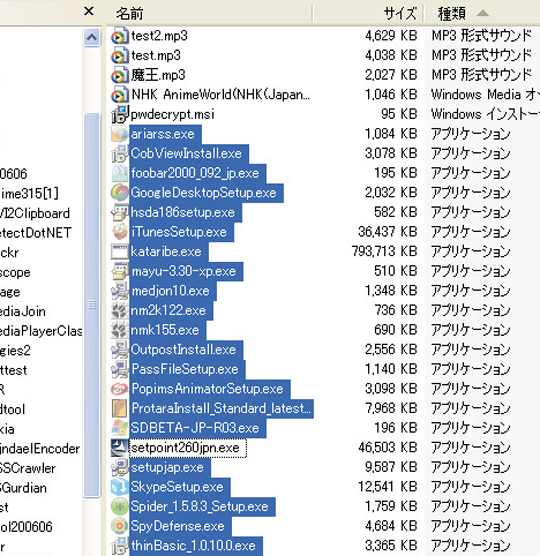The width and height of the screenshot is (540, 556).
Task: Select the file name pwdecrypt.msi
Action: point(173,115)
